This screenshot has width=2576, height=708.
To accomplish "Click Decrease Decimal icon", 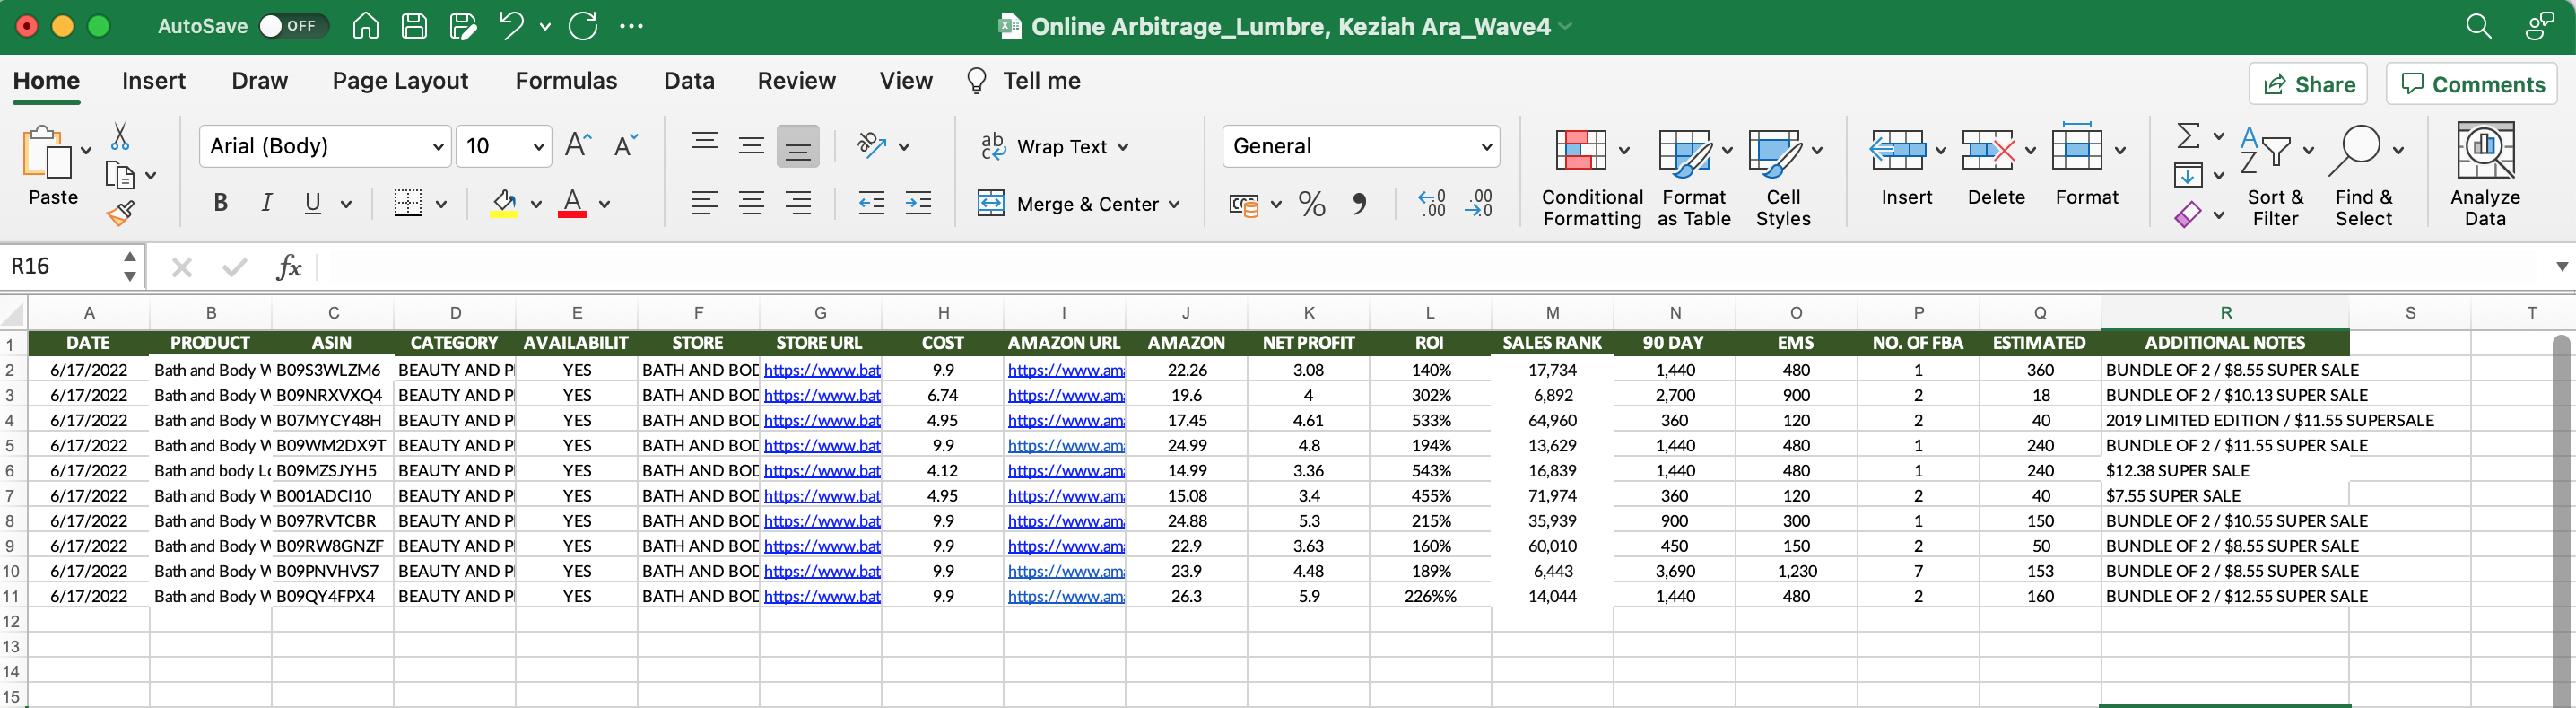I will click(1479, 204).
